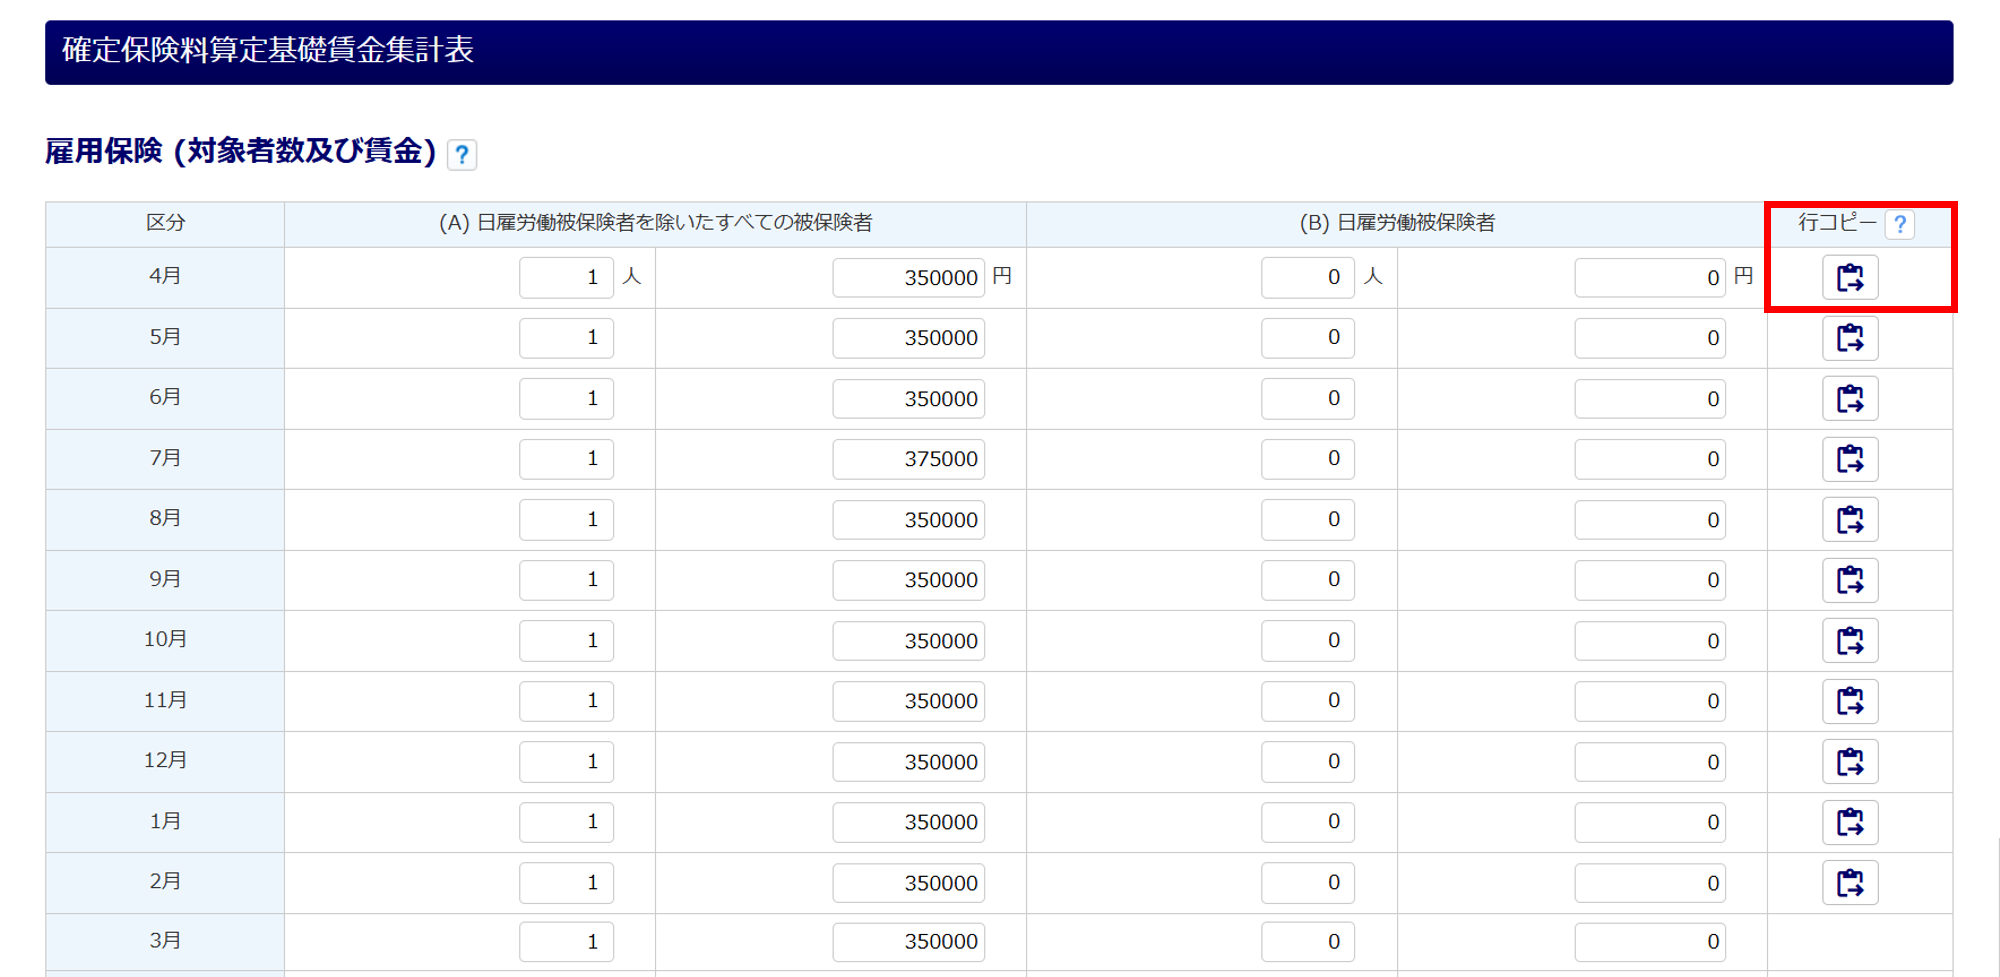Focus 1月 insured count field (A)
Image resolution: width=2000 pixels, height=977 pixels.
pos(566,822)
